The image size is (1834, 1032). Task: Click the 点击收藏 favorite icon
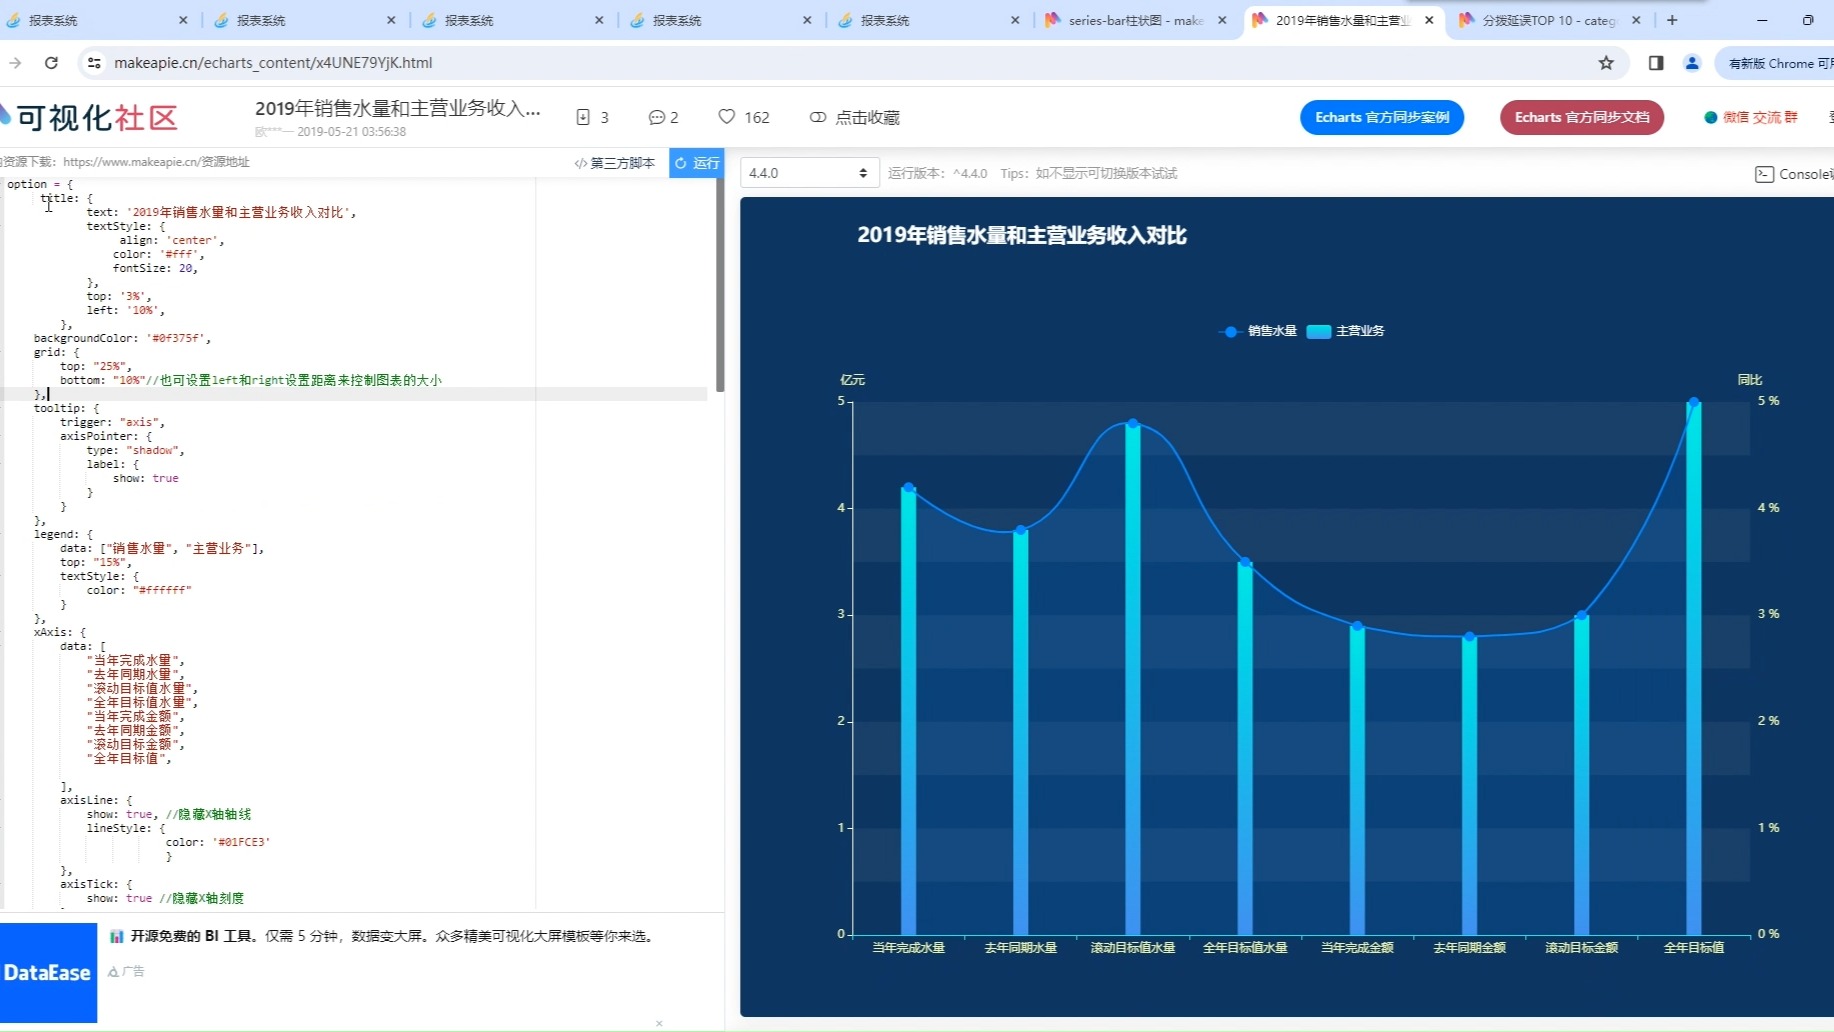click(x=818, y=117)
